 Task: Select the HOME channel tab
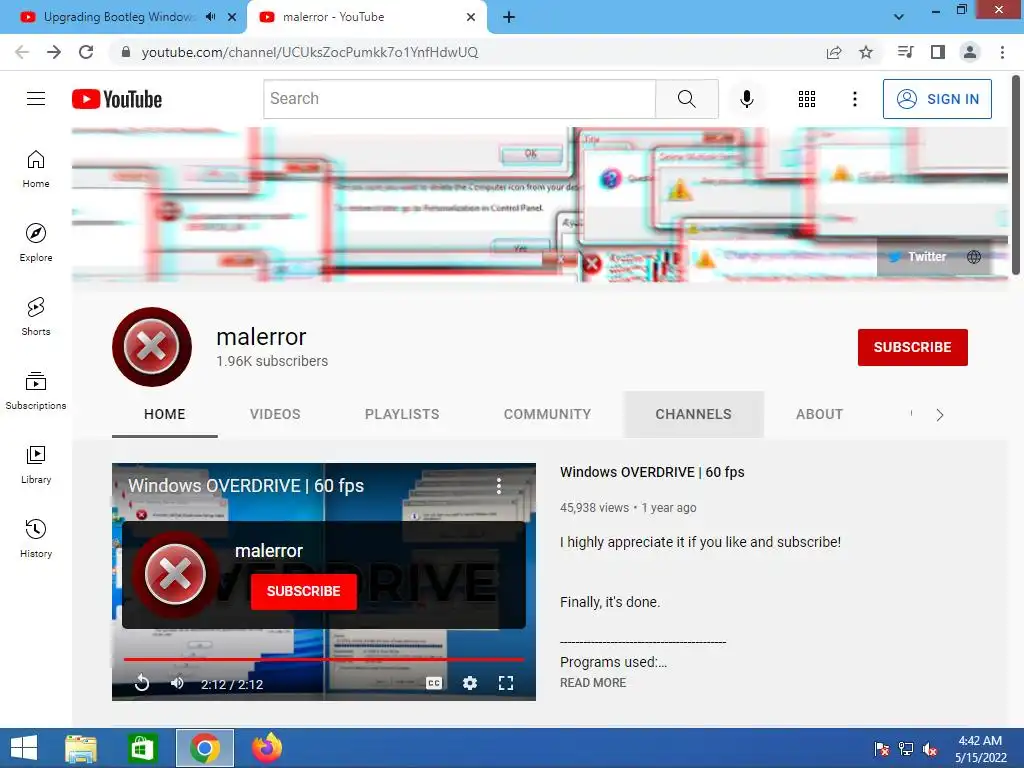[x=165, y=414]
